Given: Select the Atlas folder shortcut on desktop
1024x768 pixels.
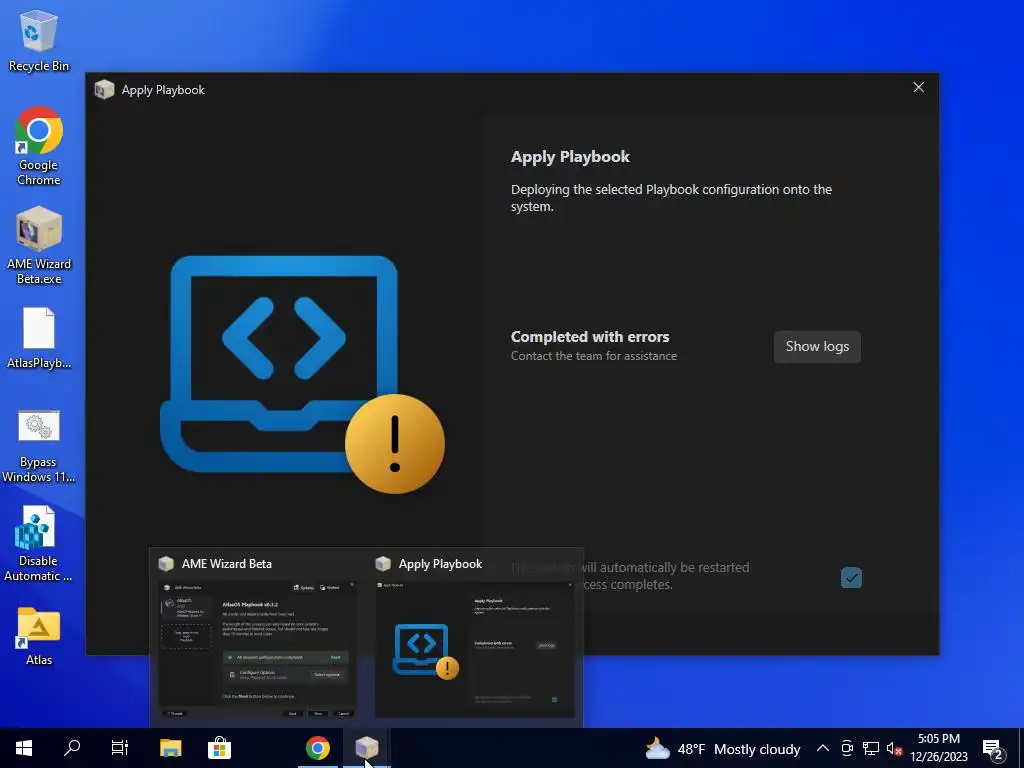Looking at the screenshot, I should pyautogui.click(x=39, y=637).
